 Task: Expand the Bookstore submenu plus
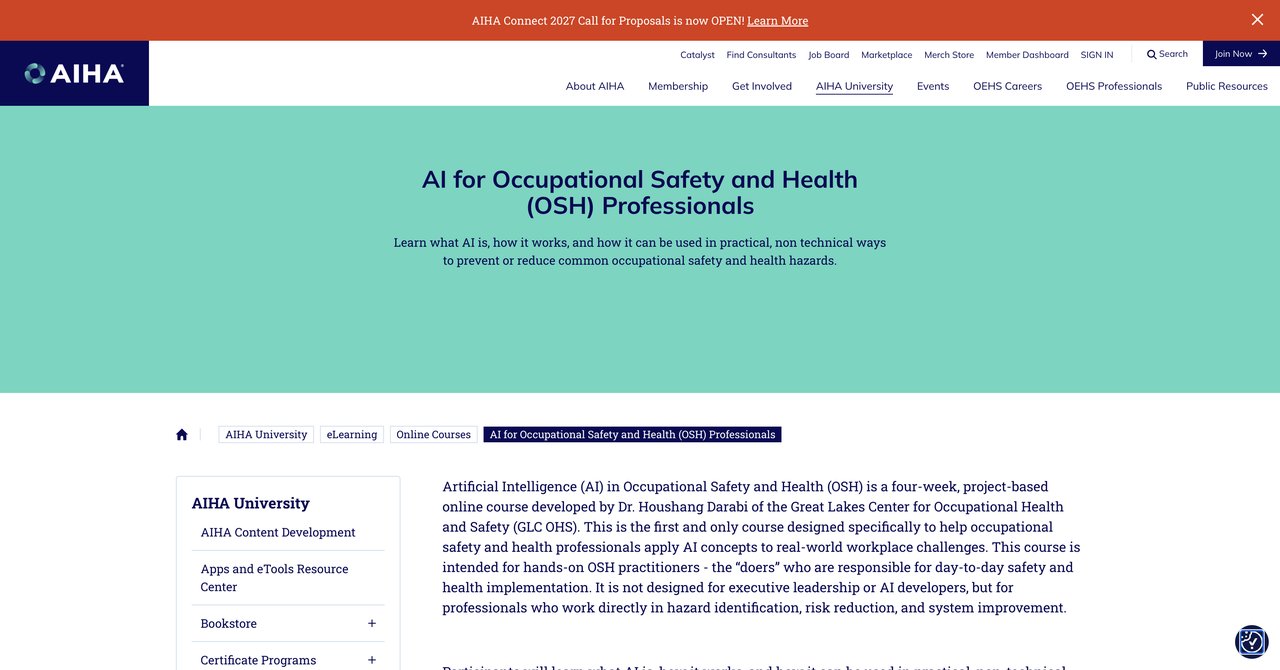point(372,623)
